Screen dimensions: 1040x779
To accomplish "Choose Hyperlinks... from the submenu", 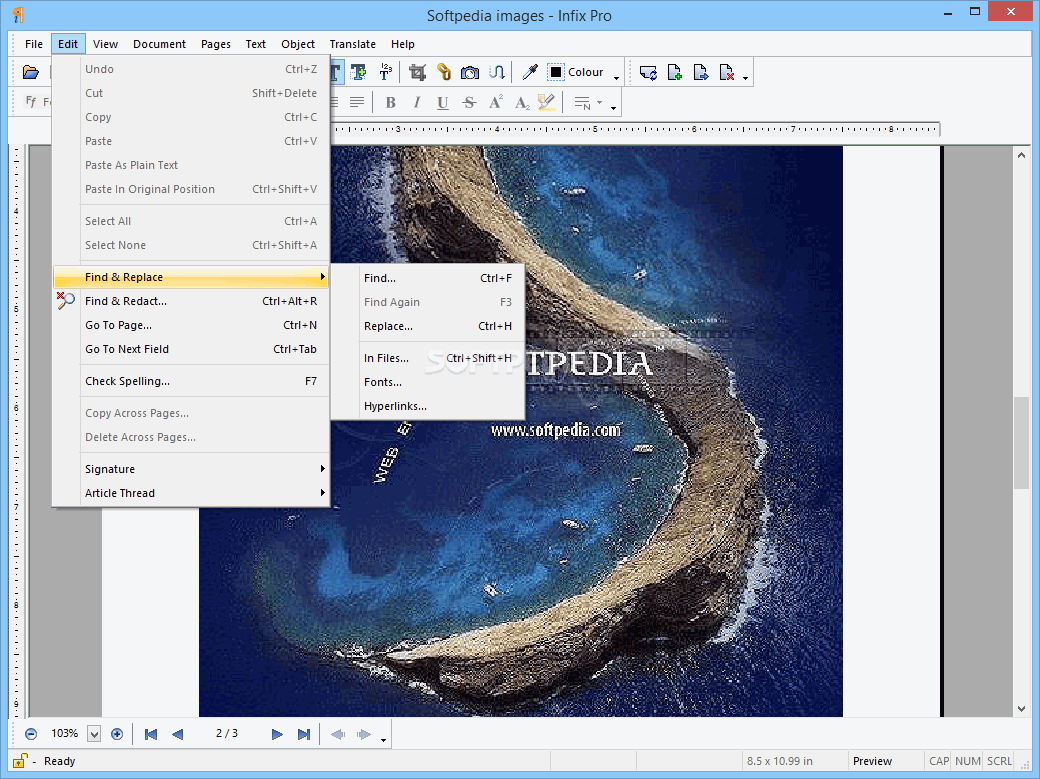I will point(428,406).
